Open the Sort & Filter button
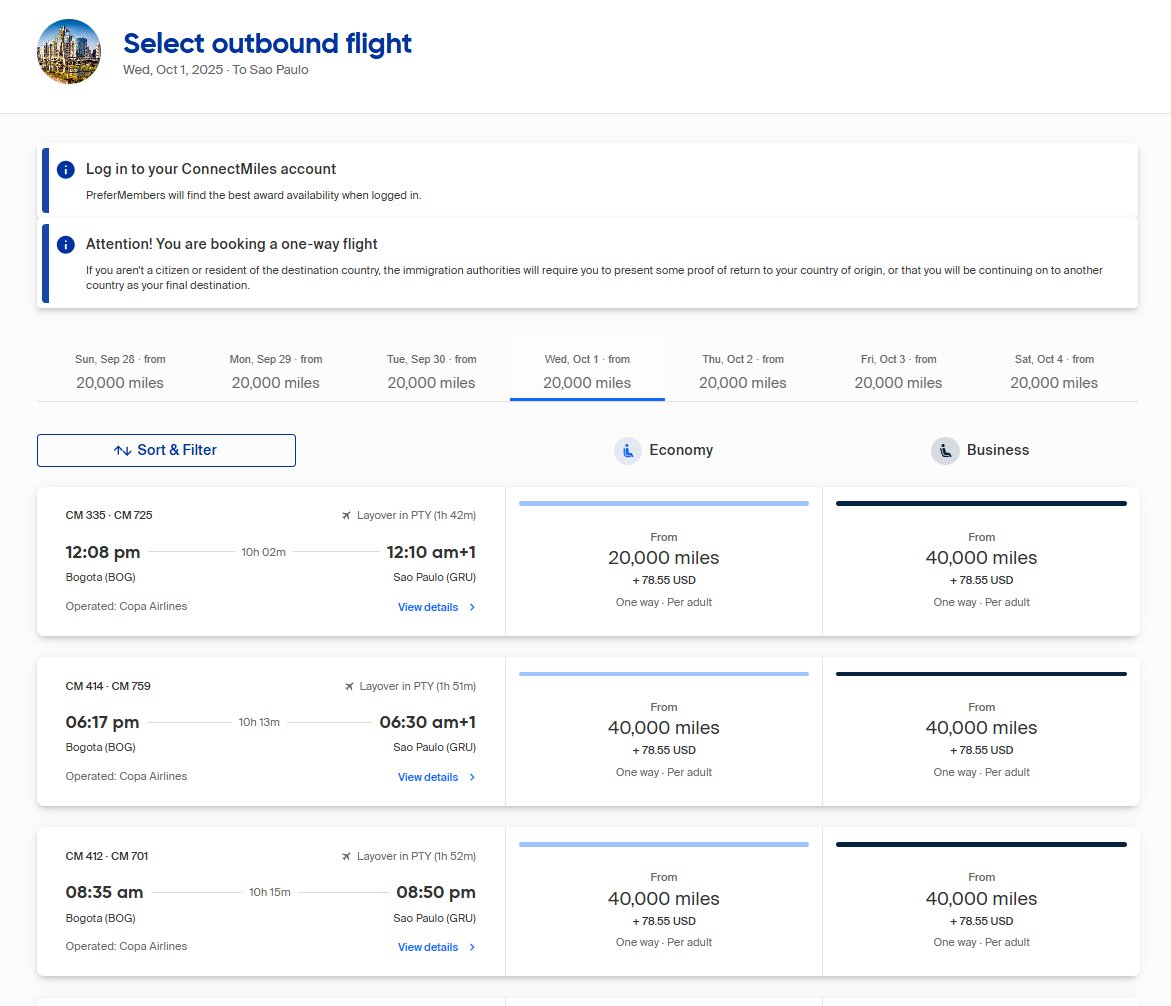Image resolution: width=1171 pixels, height=1006 pixels. [x=167, y=450]
